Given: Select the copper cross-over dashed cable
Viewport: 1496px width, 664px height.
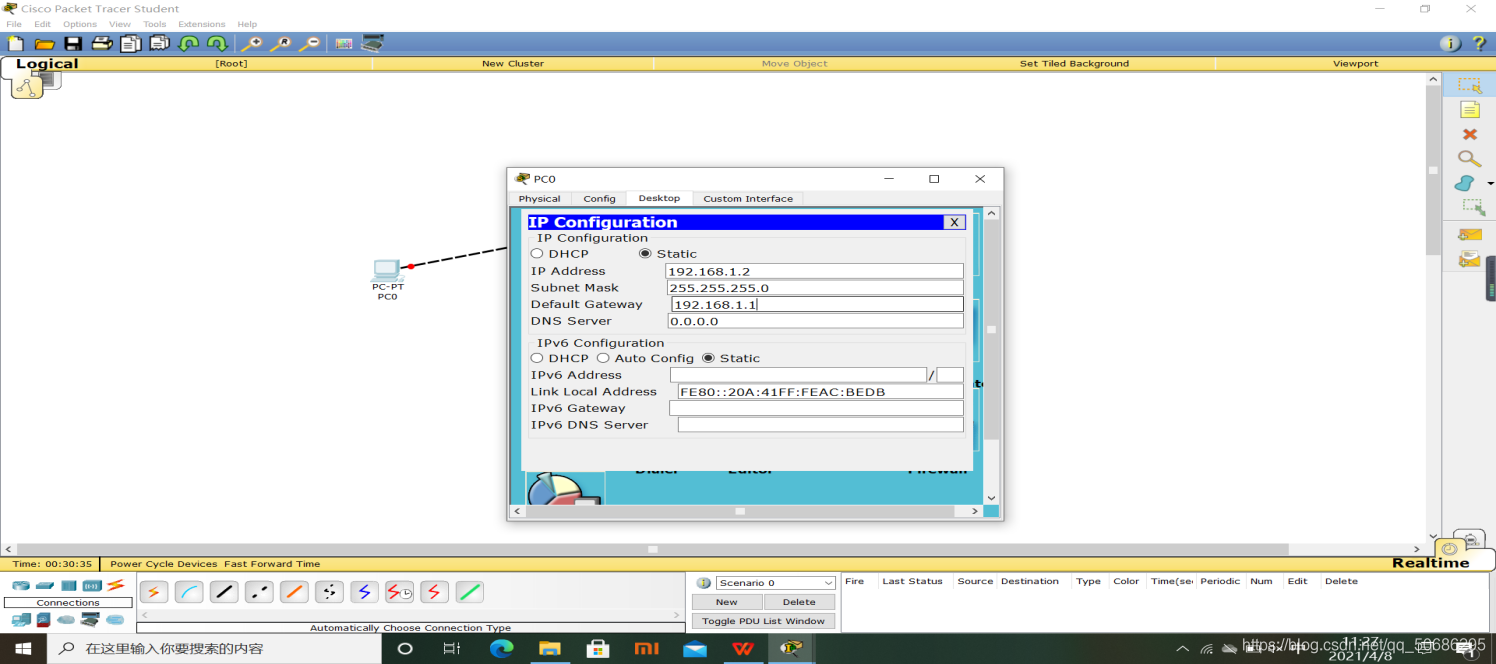Looking at the screenshot, I should tap(259, 592).
